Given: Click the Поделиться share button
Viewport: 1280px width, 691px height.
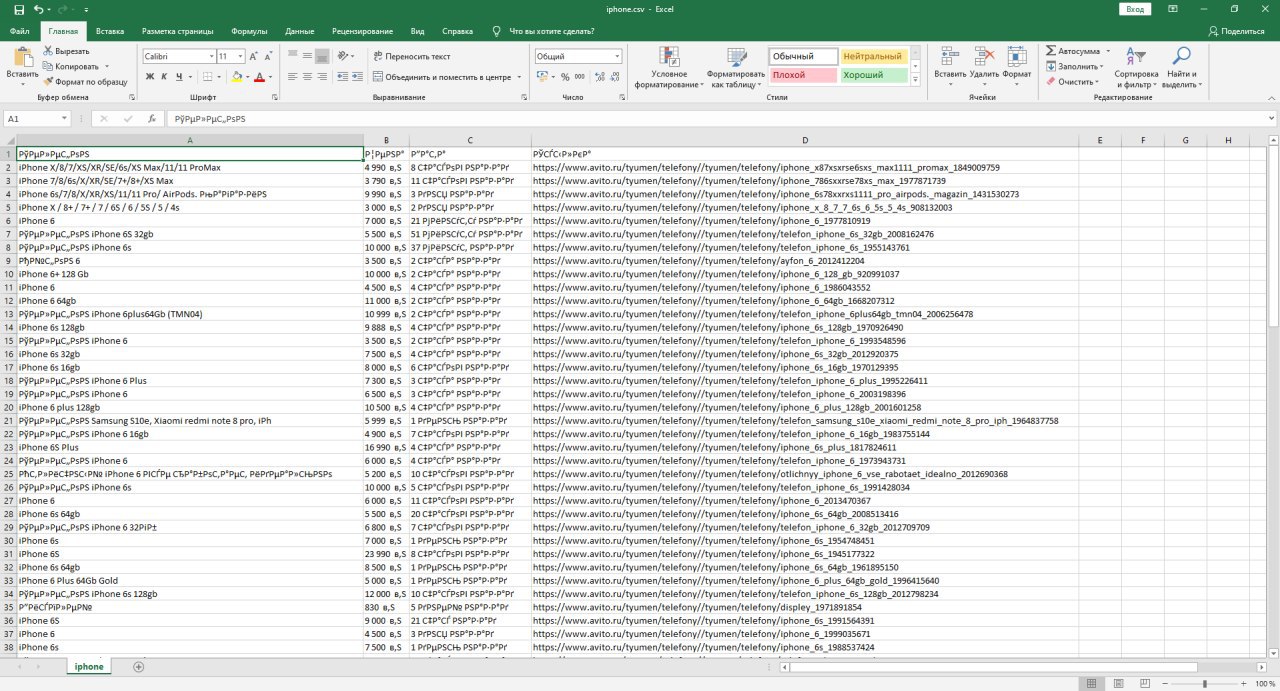Looking at the screenshot, I should pos(1236,31).
